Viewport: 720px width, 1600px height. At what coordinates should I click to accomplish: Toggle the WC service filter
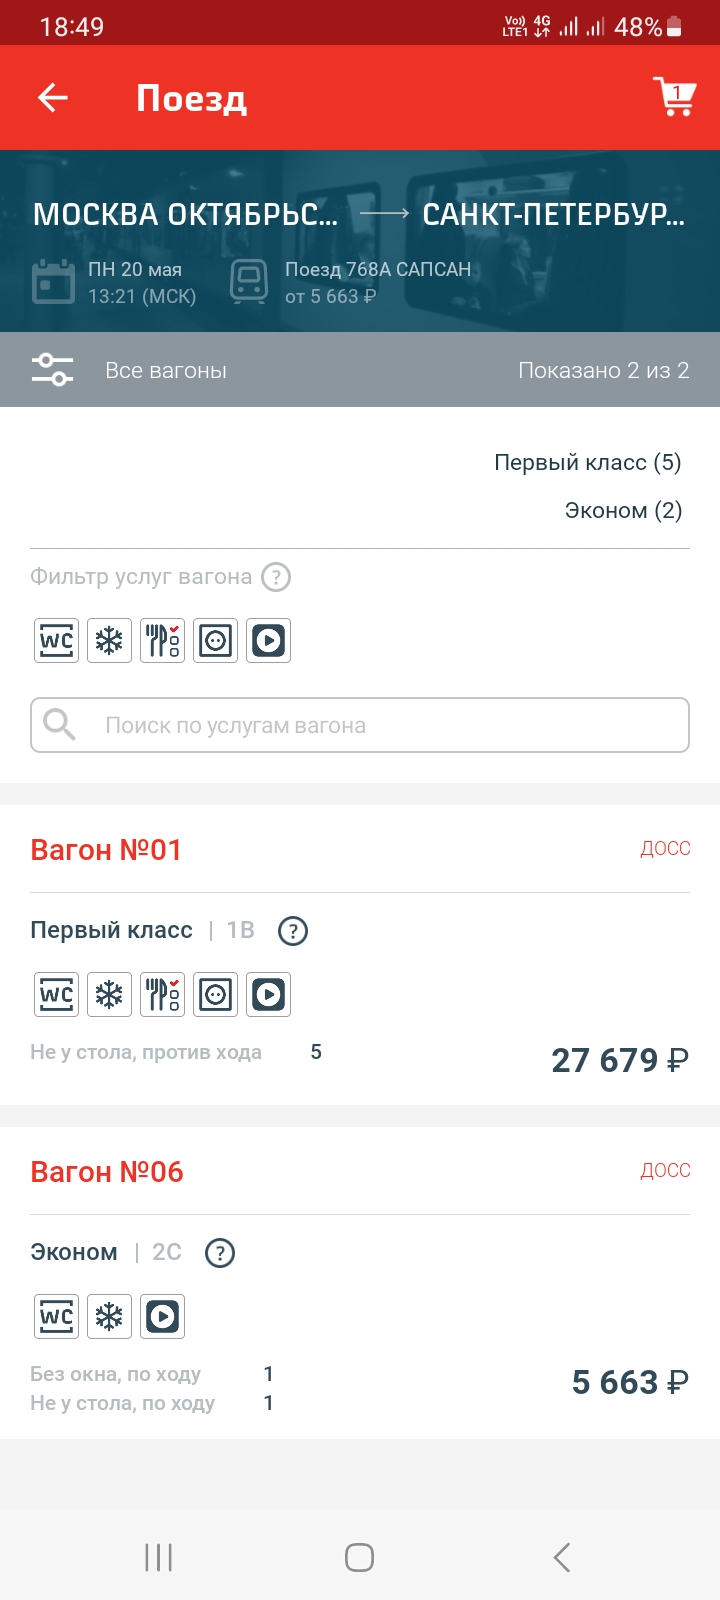tap(56, 640)
